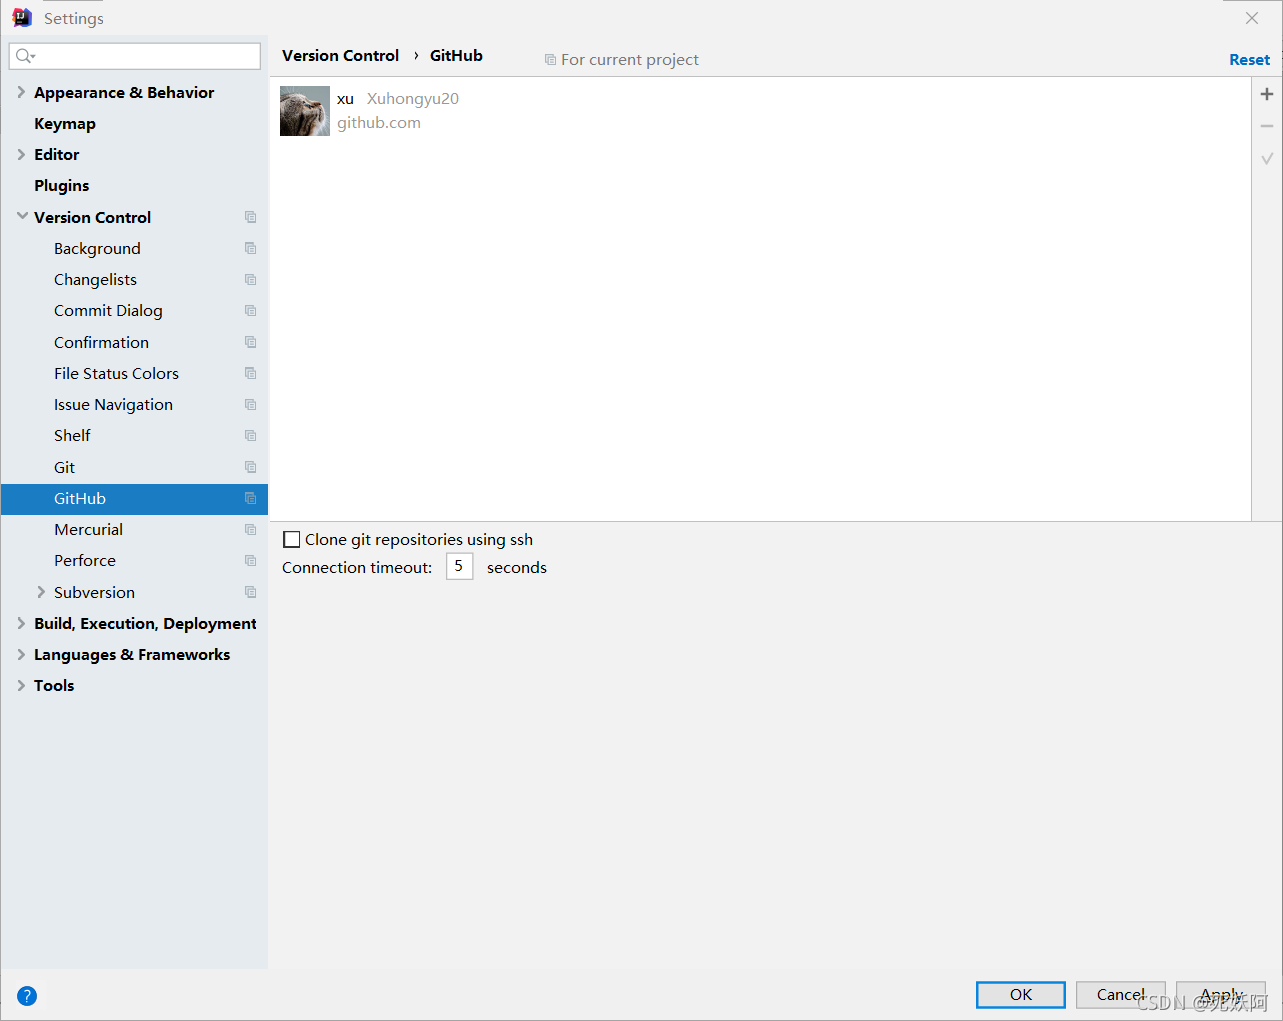Expand Build, Execution, Deployment section
1283x1021 pixels.
[21, 623]
